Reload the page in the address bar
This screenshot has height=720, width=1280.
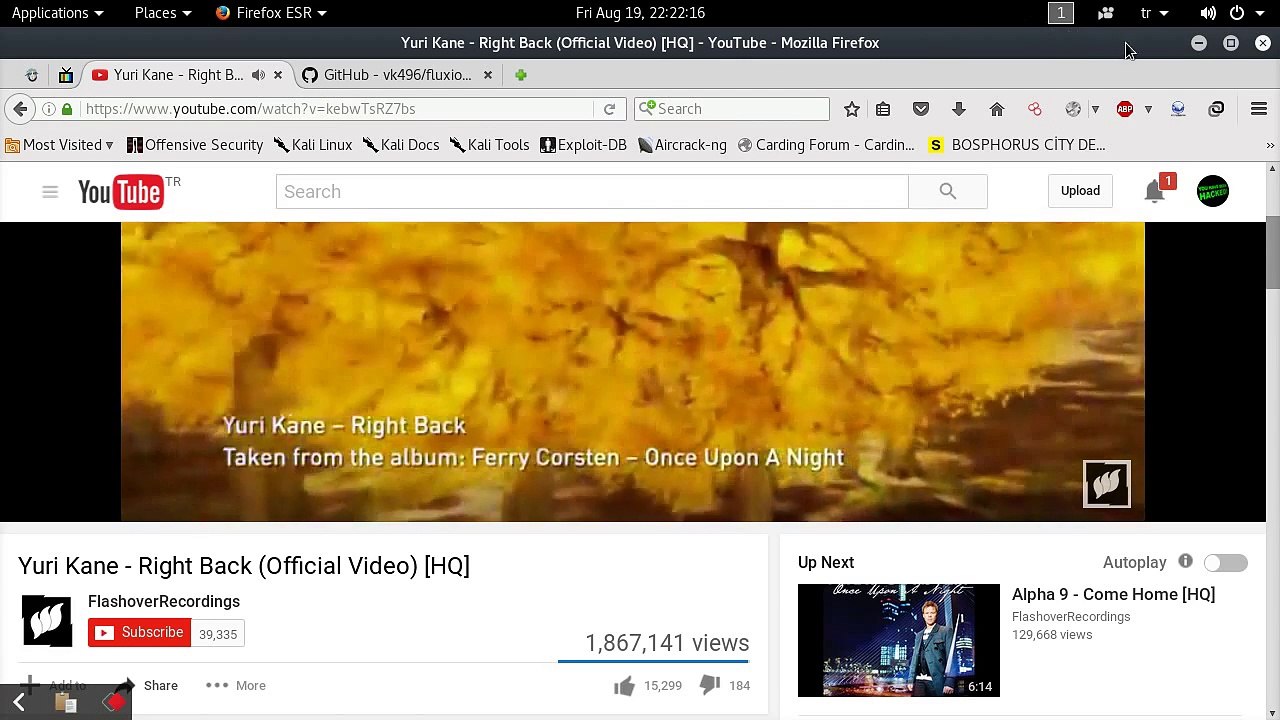[x=609, y=109]
